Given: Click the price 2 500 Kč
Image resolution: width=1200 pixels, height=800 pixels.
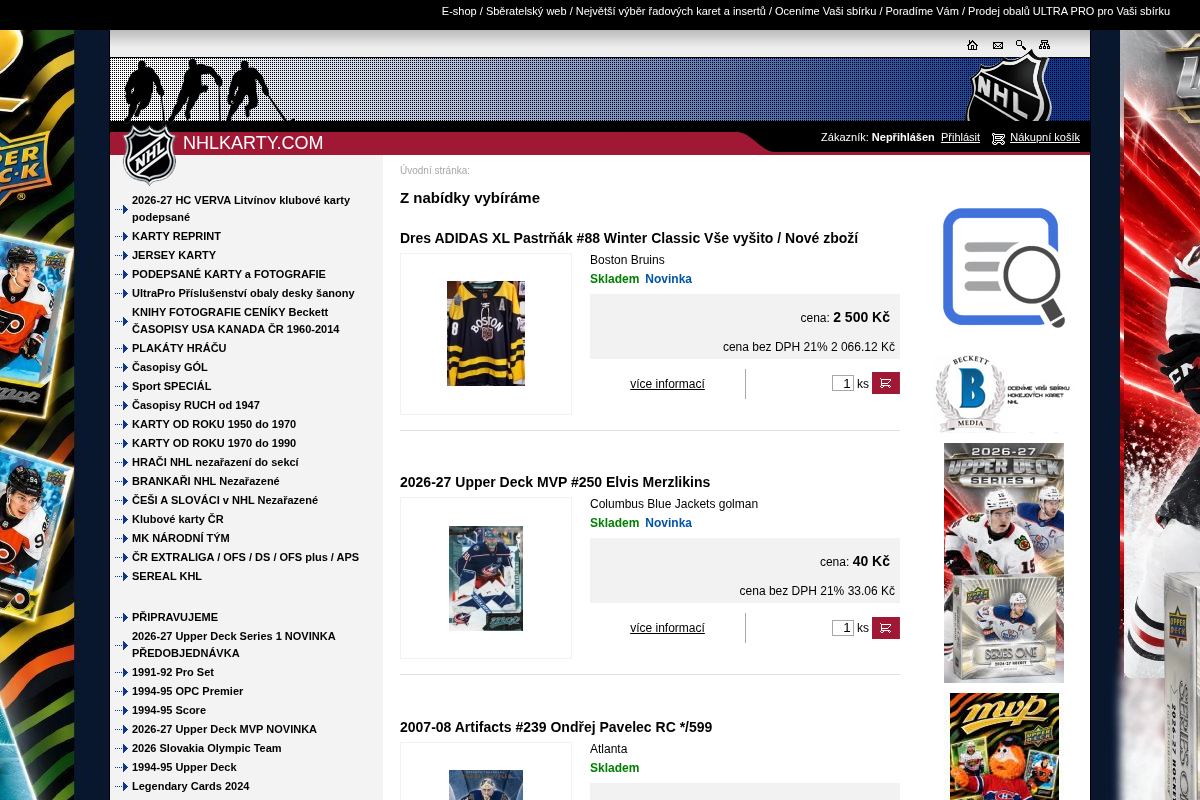Looking at the screenshot, I should point(861,317).
